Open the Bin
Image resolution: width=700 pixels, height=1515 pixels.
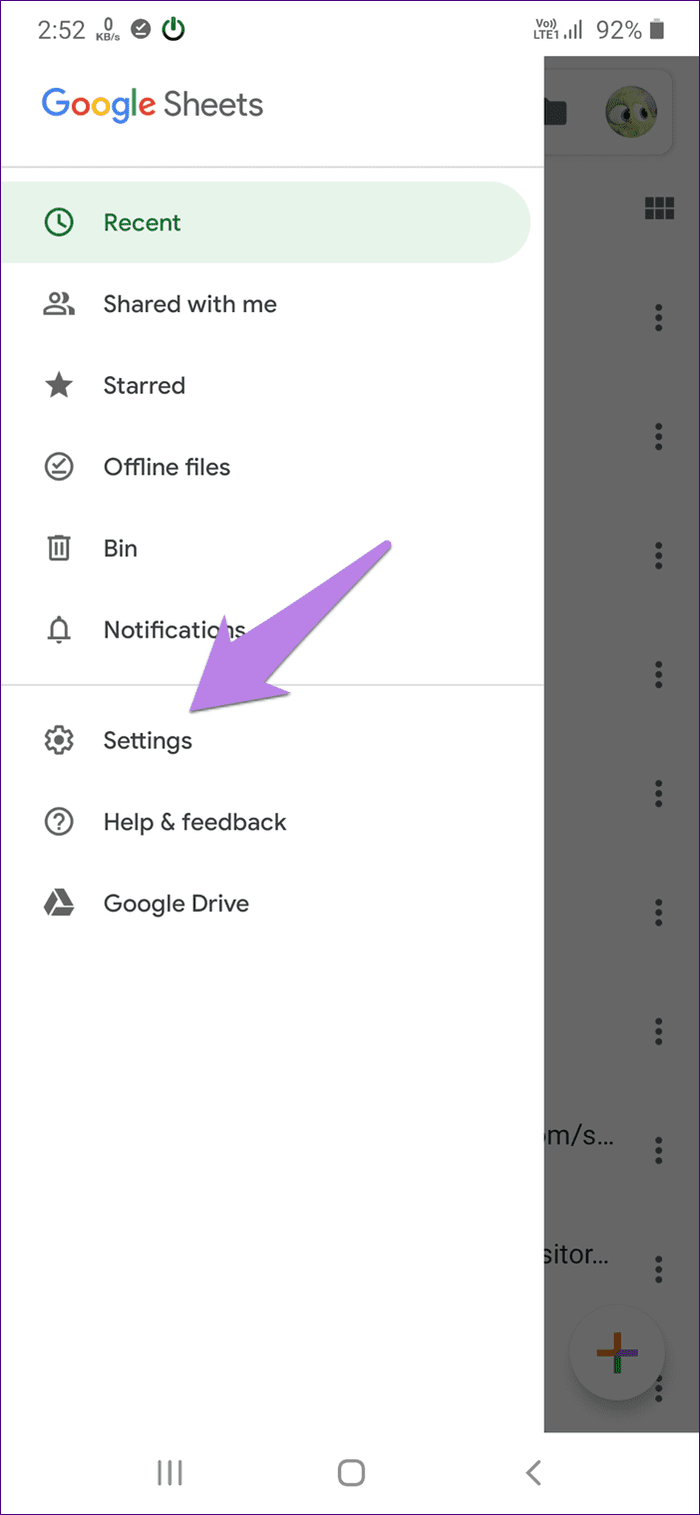click(272, 548)
